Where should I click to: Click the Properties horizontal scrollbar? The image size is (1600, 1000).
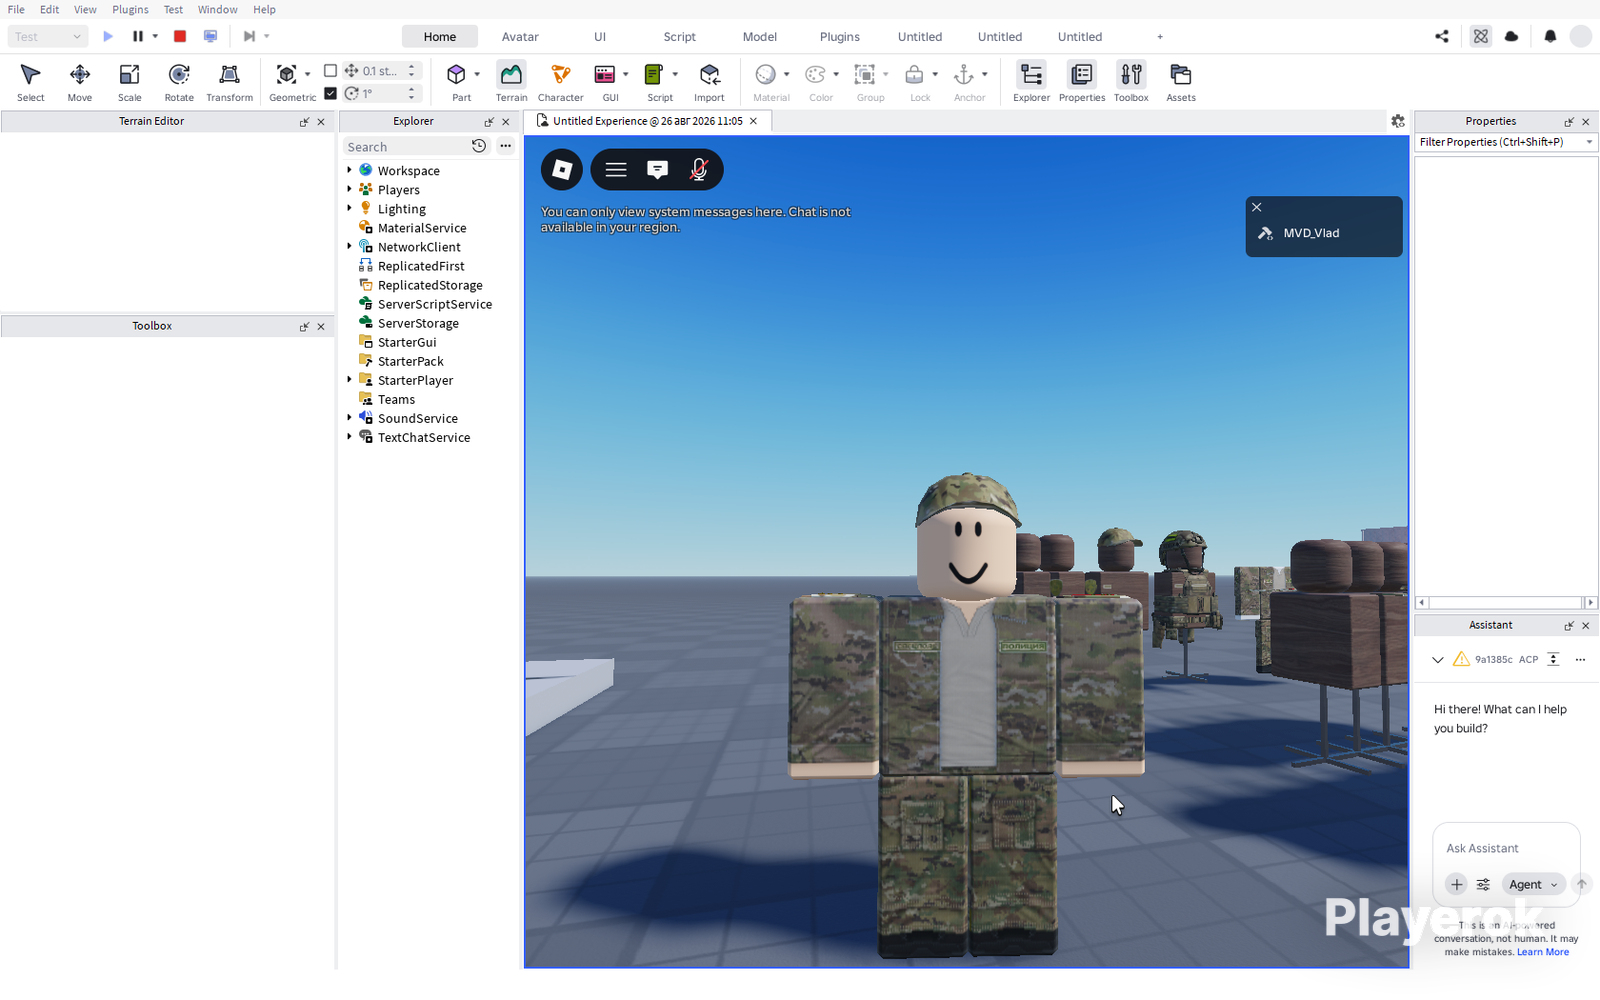1506,602
